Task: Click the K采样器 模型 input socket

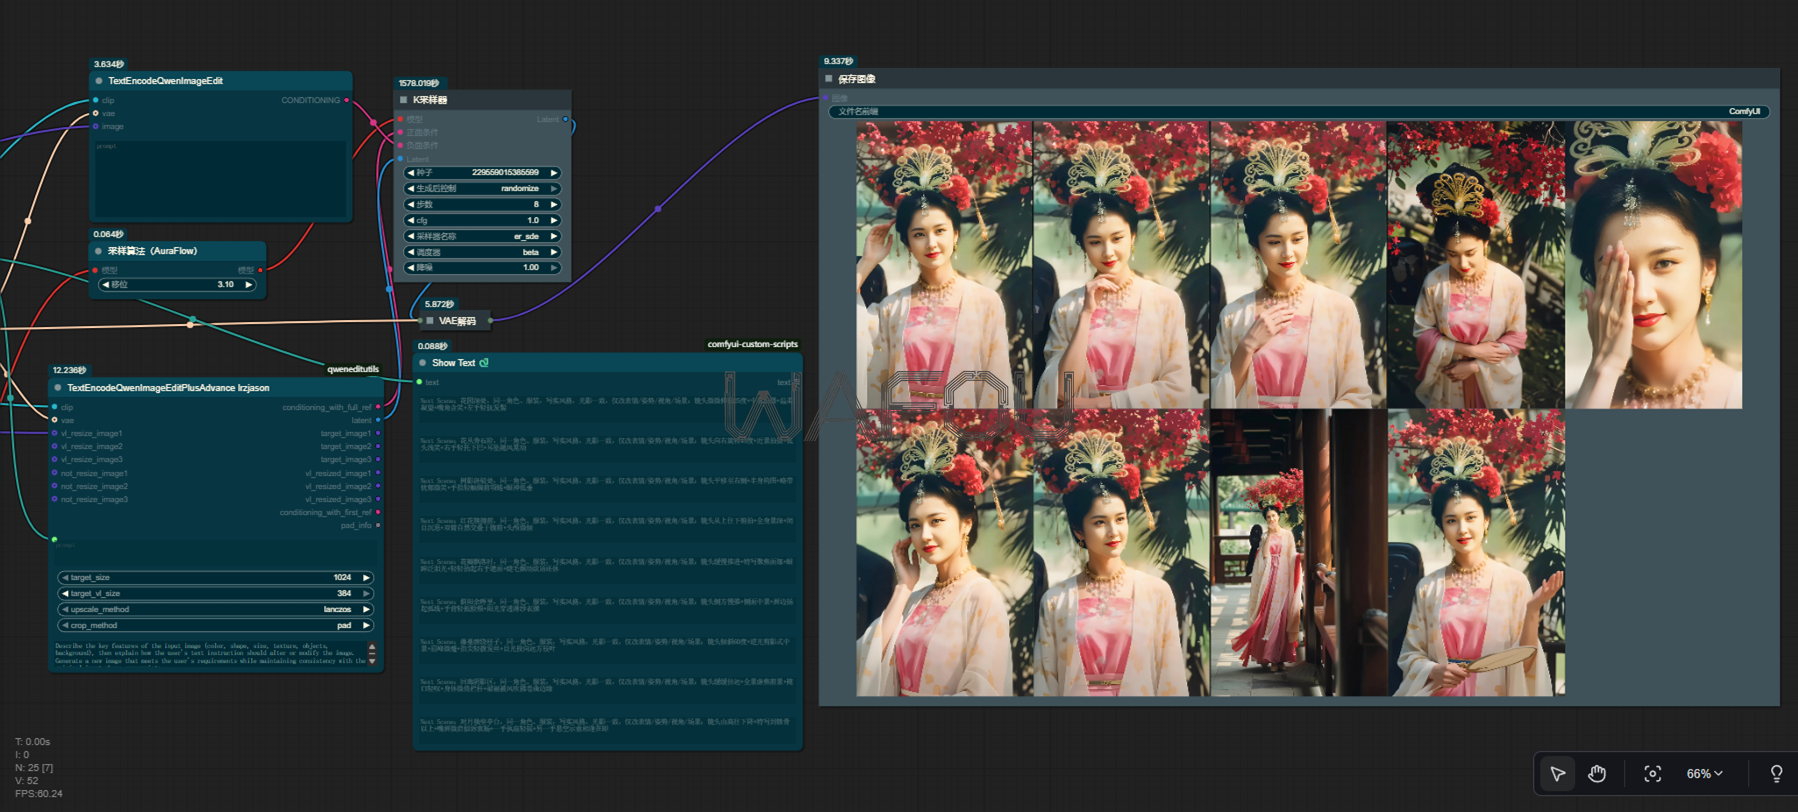Action: point(401,120)
